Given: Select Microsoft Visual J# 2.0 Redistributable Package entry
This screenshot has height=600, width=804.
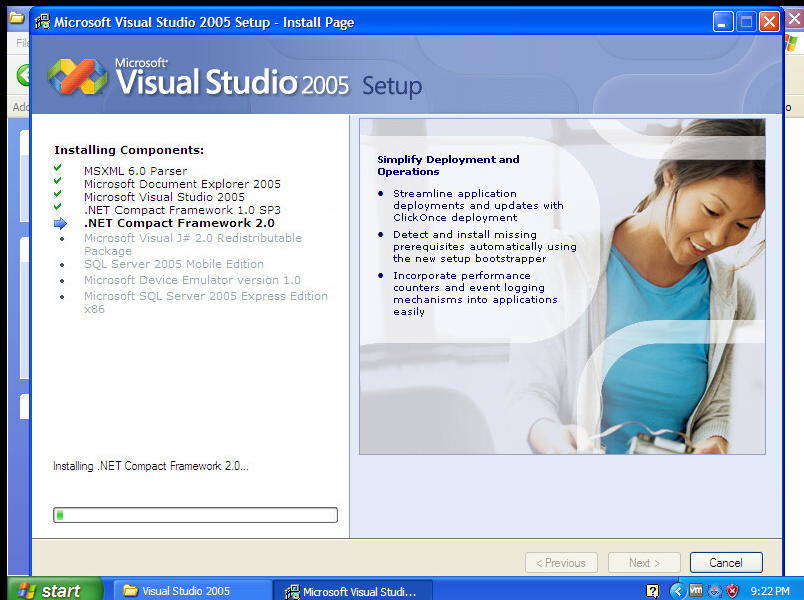Looking at the screenshot, I should (193, 244).
